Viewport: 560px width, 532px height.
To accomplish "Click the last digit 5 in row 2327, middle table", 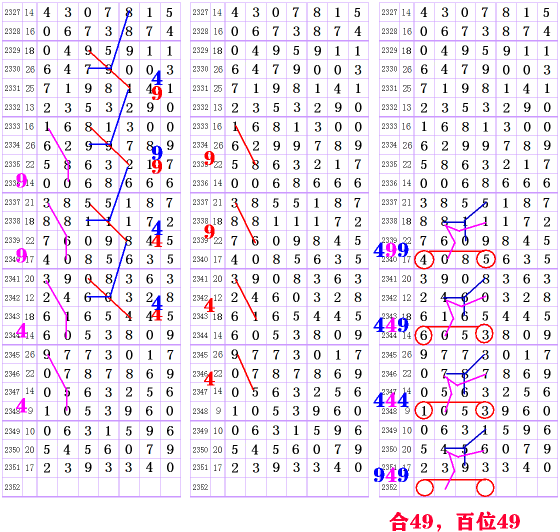I will click(358, 13).
